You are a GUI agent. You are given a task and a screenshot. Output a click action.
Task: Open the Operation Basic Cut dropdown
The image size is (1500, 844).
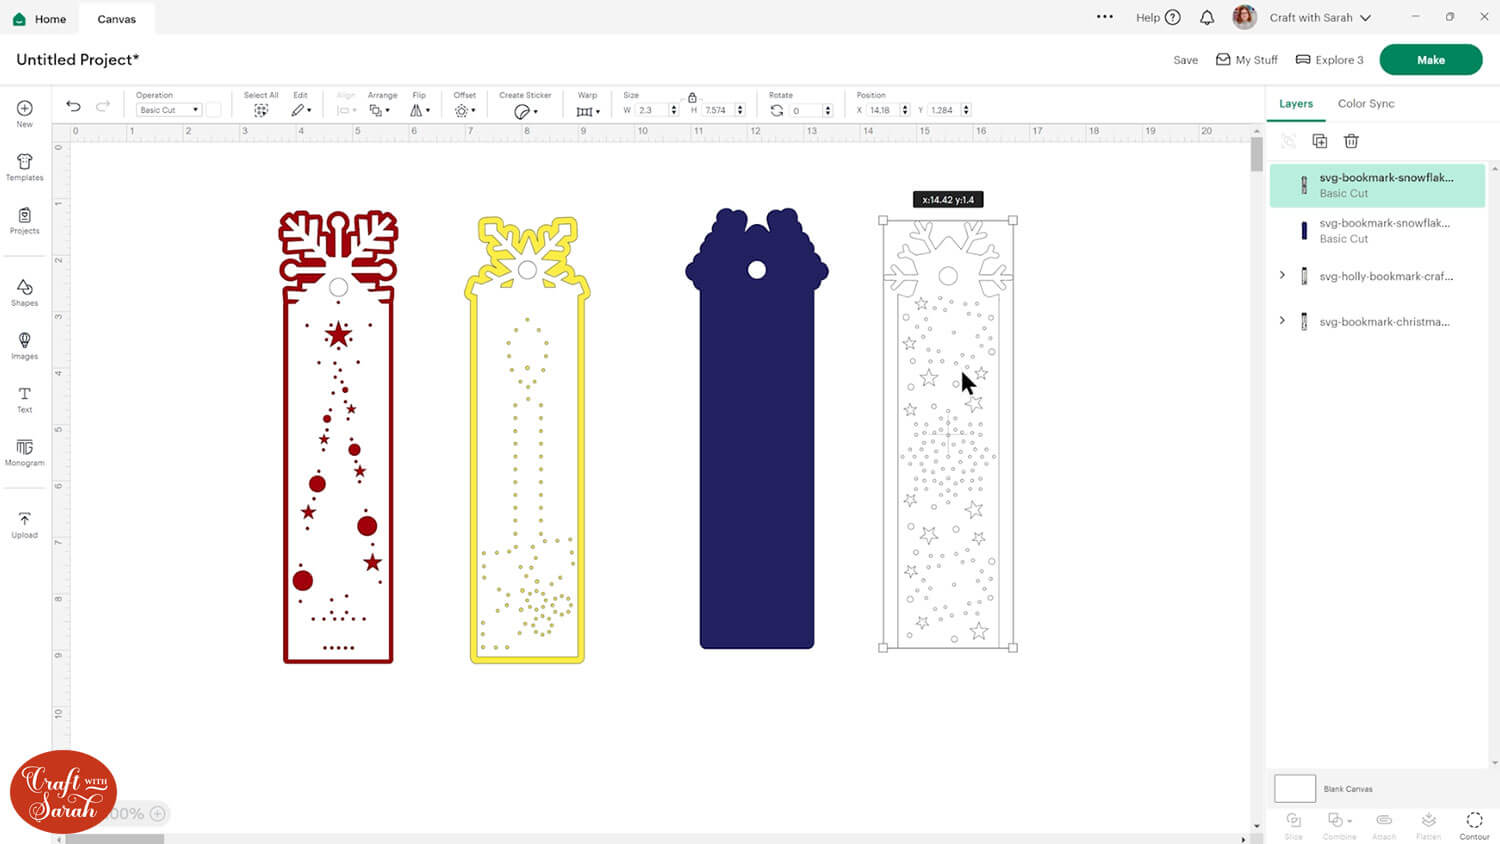168,110
